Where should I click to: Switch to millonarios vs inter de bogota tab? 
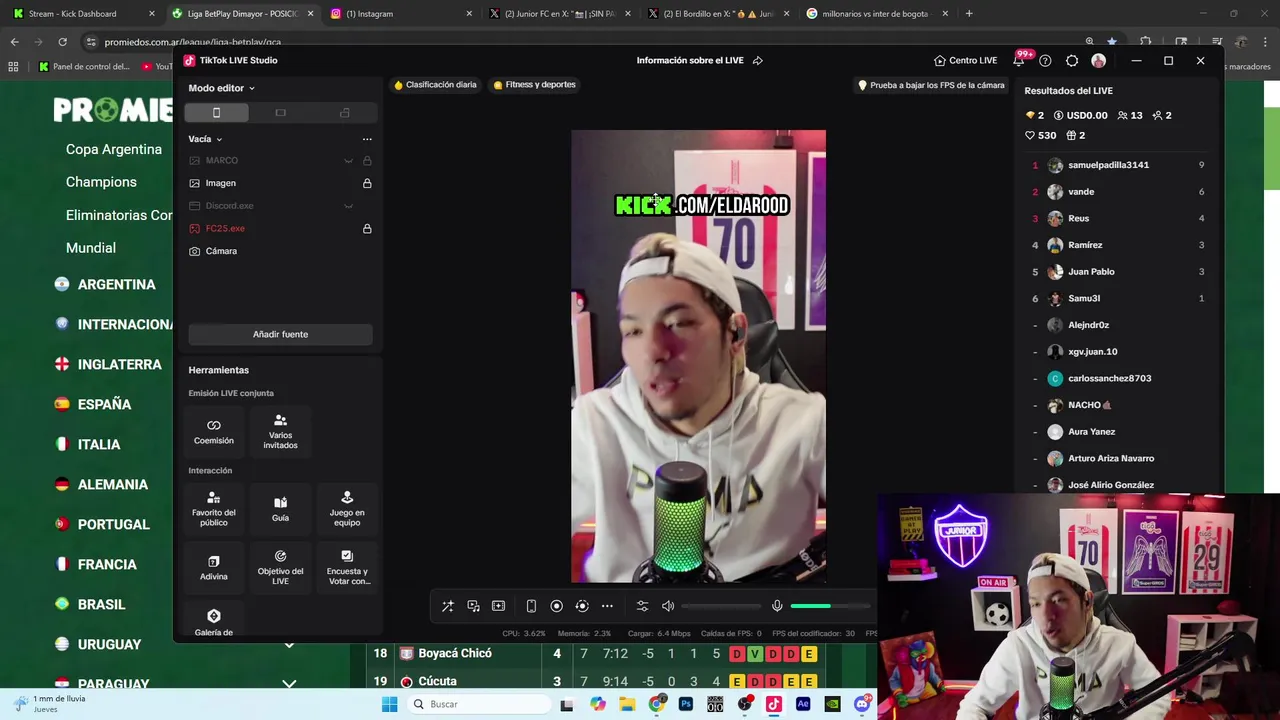878,14
